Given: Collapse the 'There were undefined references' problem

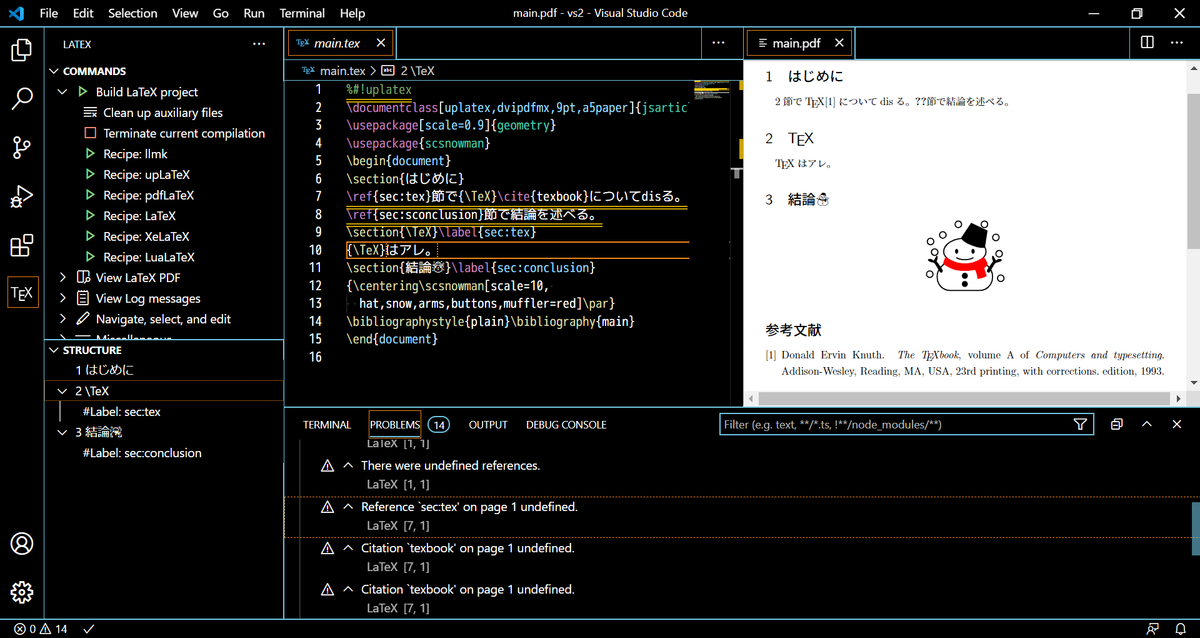Looking at the screenshot, I should tap(348, 466).
